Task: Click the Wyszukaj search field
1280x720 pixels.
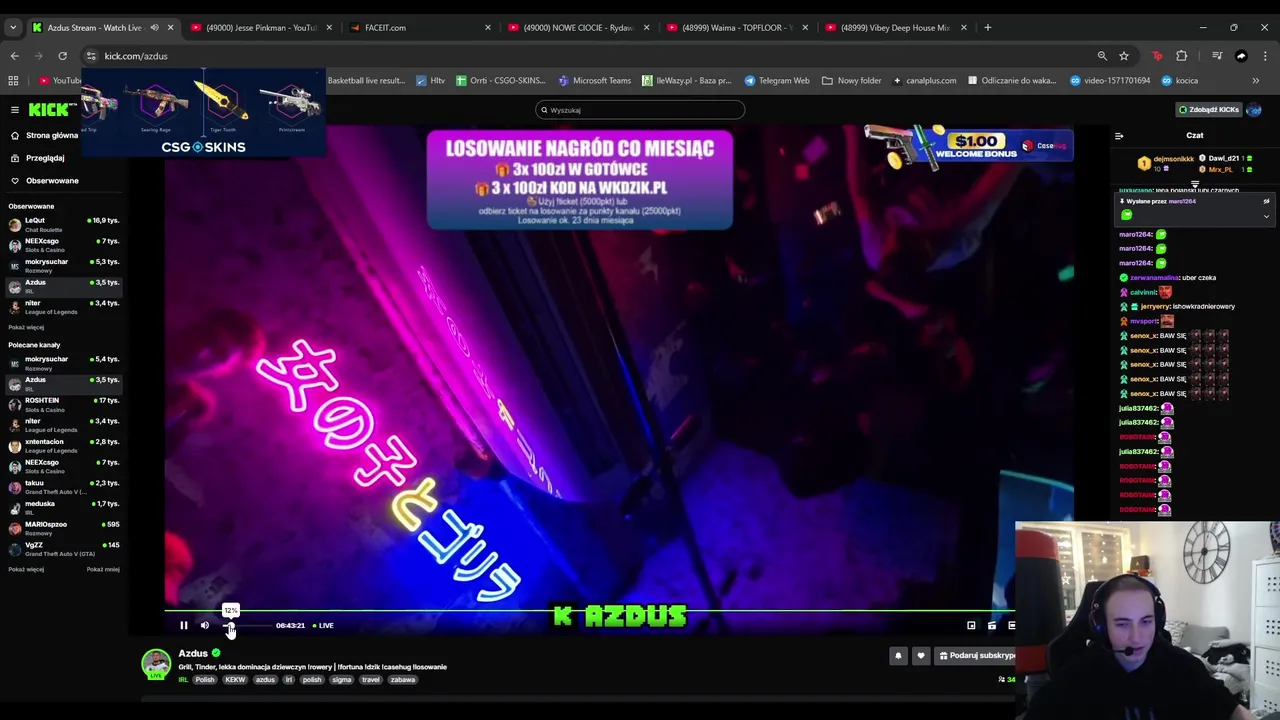Action: (x=640, y=110)
